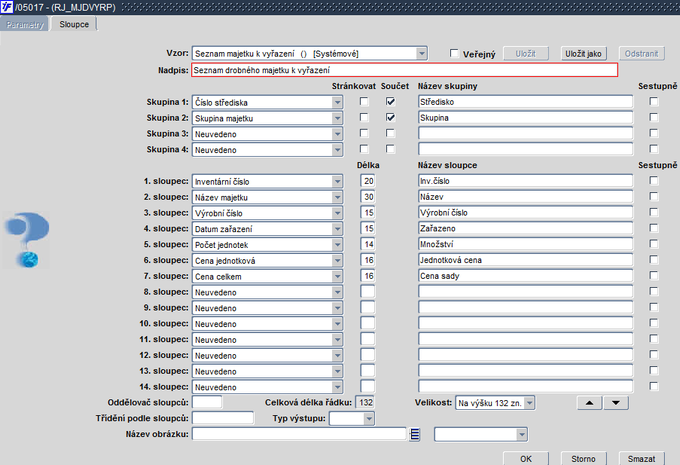680x465 pixels.
Task: Toggle Sestupně for Skupina 2
Action: click(654, 118)
